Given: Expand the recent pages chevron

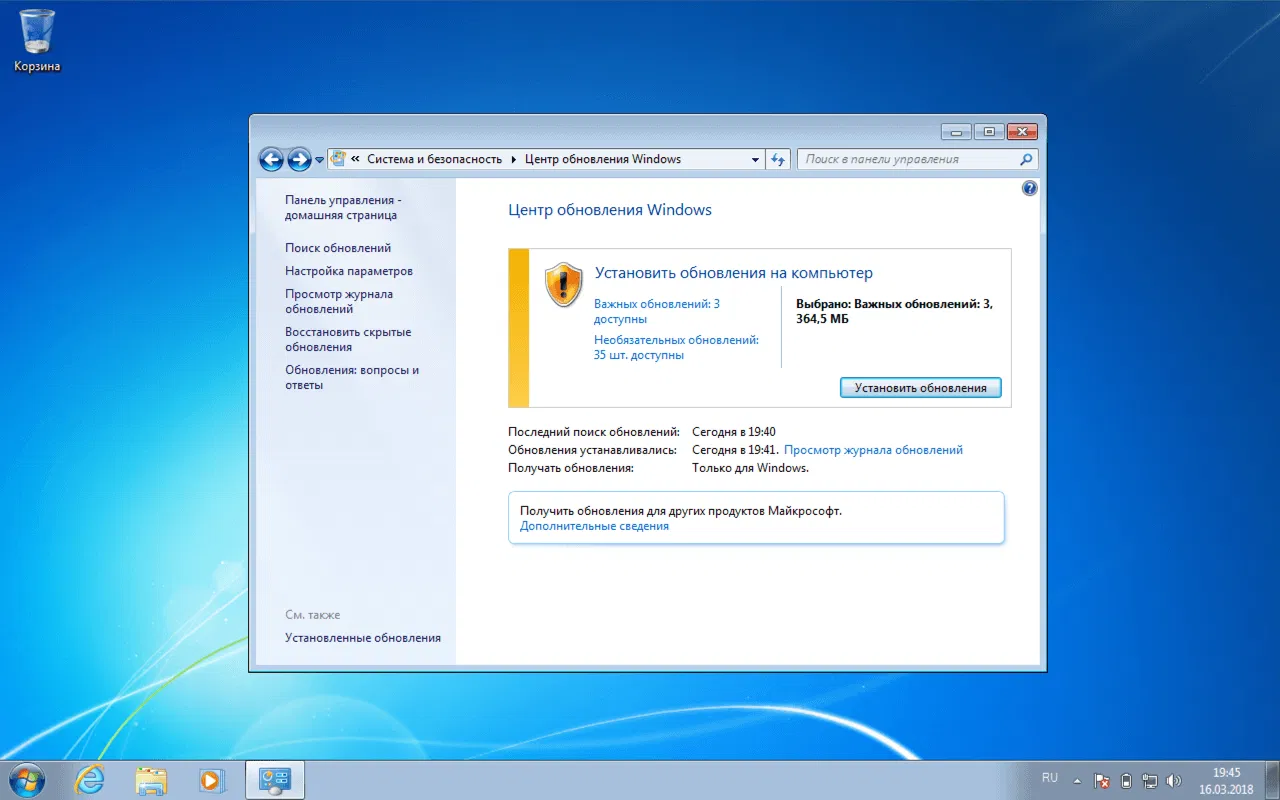Looking at the screenshot, I should [x=318, y=159].
